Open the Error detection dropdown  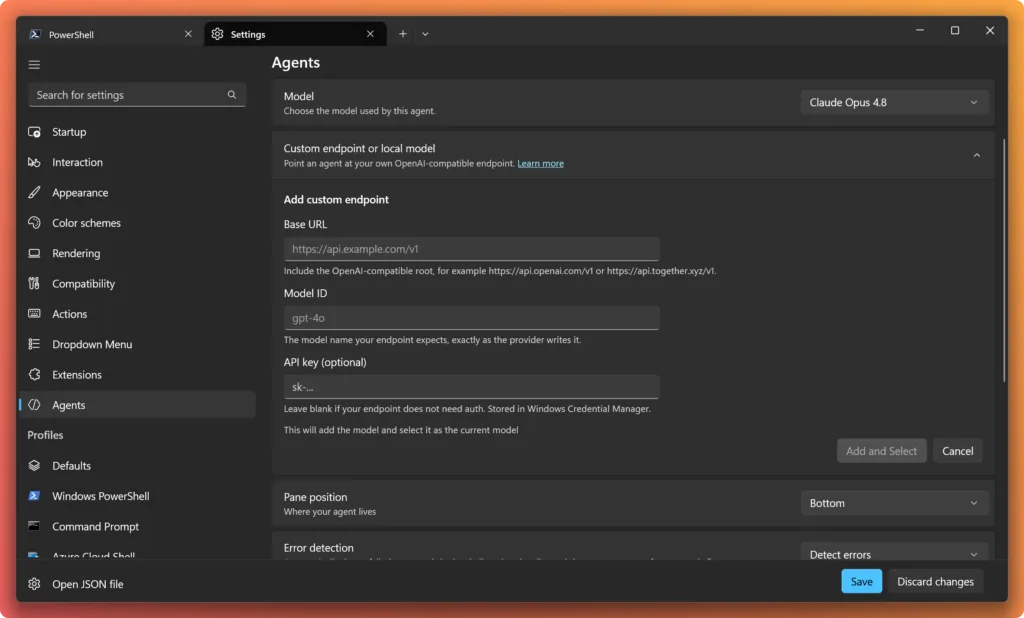coord(894,553)
